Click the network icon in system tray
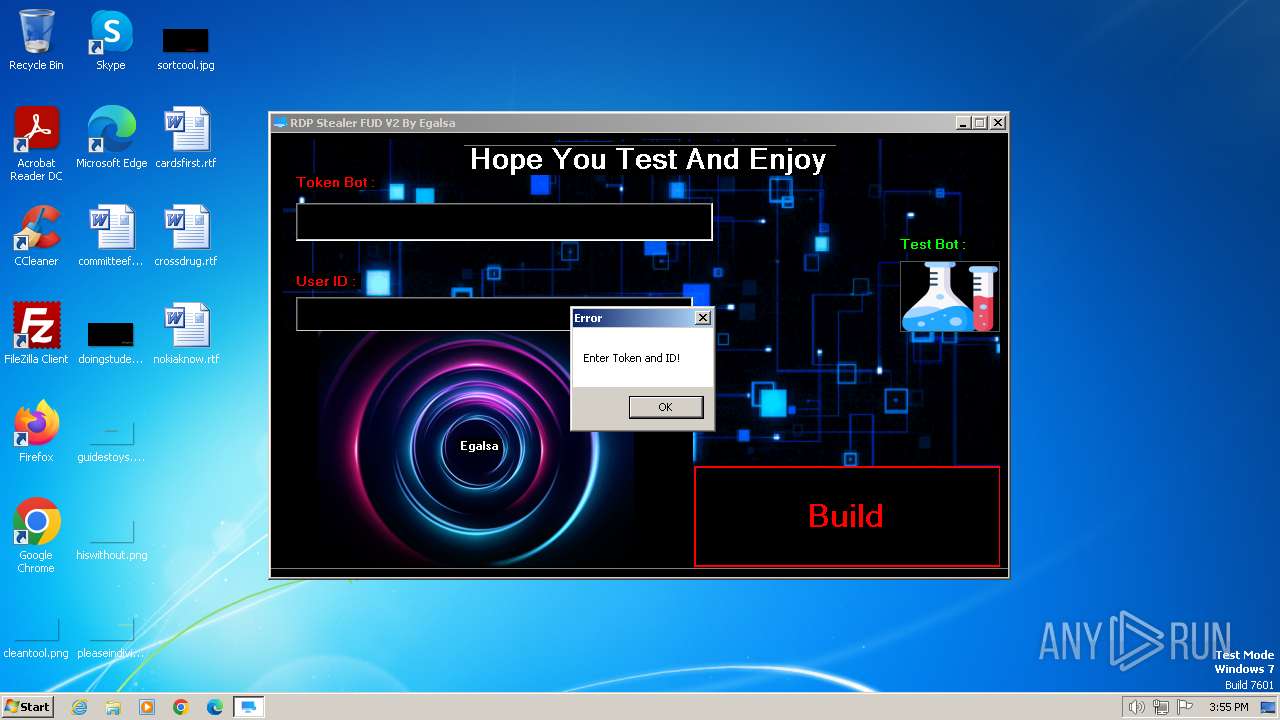Image resolution: width=1280 pixels, height=720 pixels. tap(1161, 707)
